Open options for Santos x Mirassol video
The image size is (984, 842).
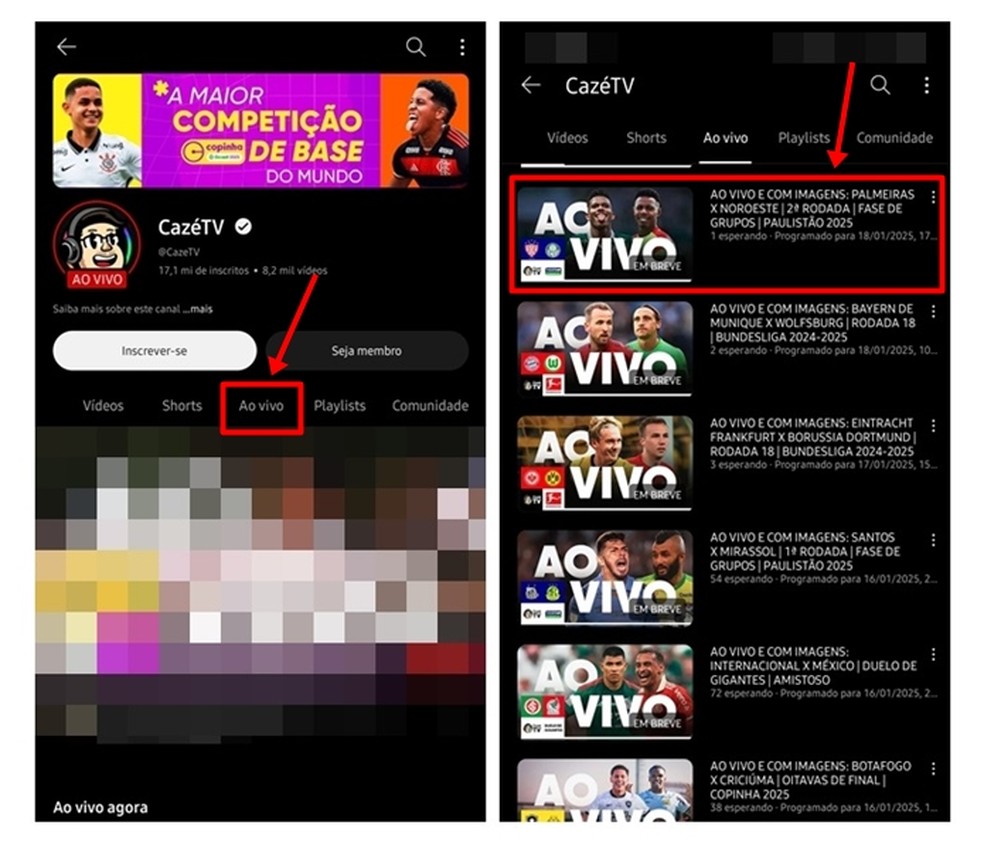(x=933, y=540)
